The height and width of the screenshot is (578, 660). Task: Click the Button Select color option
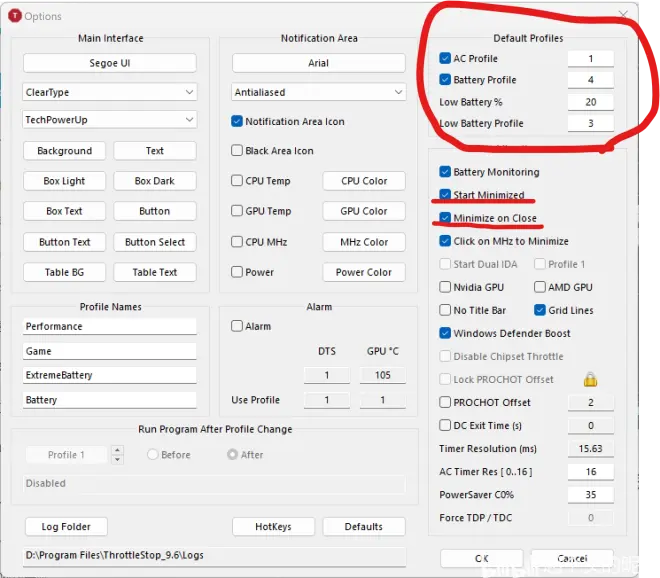[155, 242]
